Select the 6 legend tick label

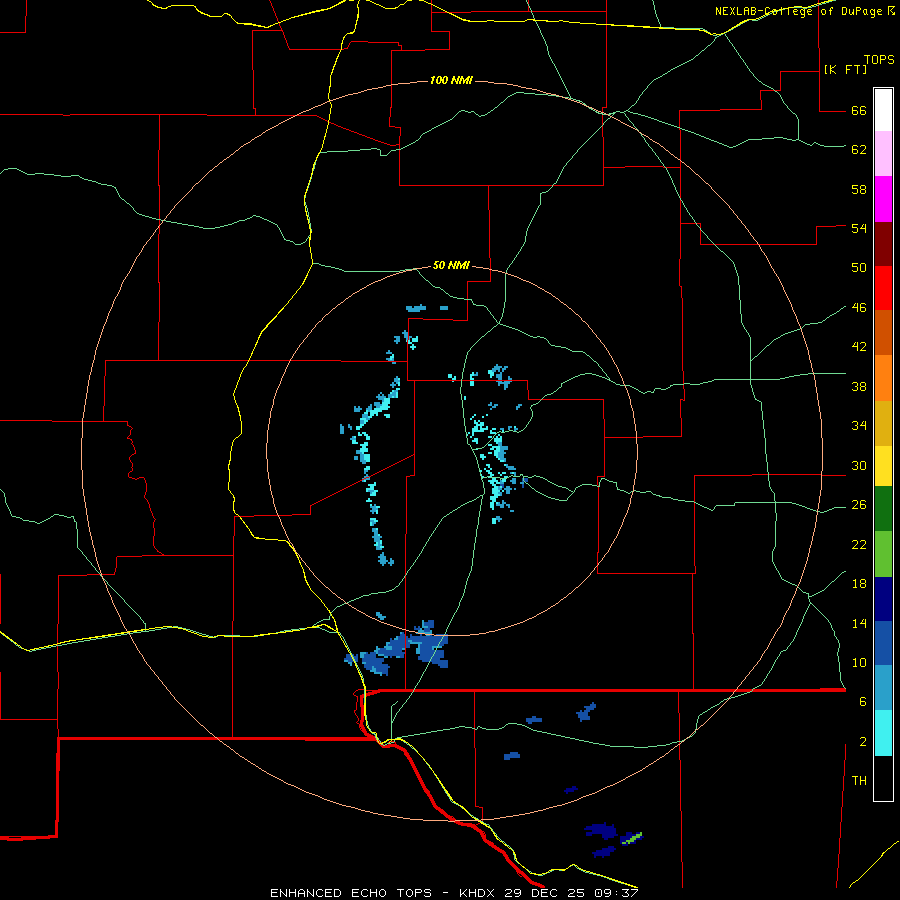[x=863, y=702]
